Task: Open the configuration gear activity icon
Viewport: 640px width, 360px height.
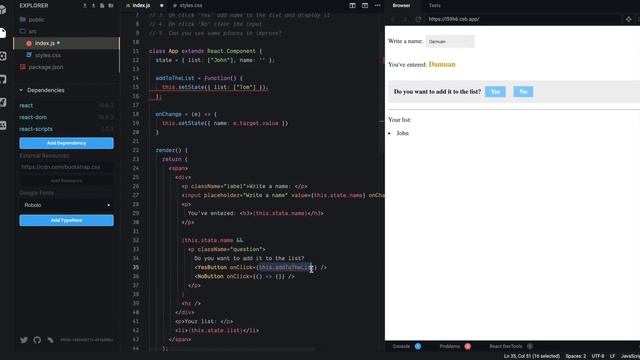Action: [x=3, y=56]
